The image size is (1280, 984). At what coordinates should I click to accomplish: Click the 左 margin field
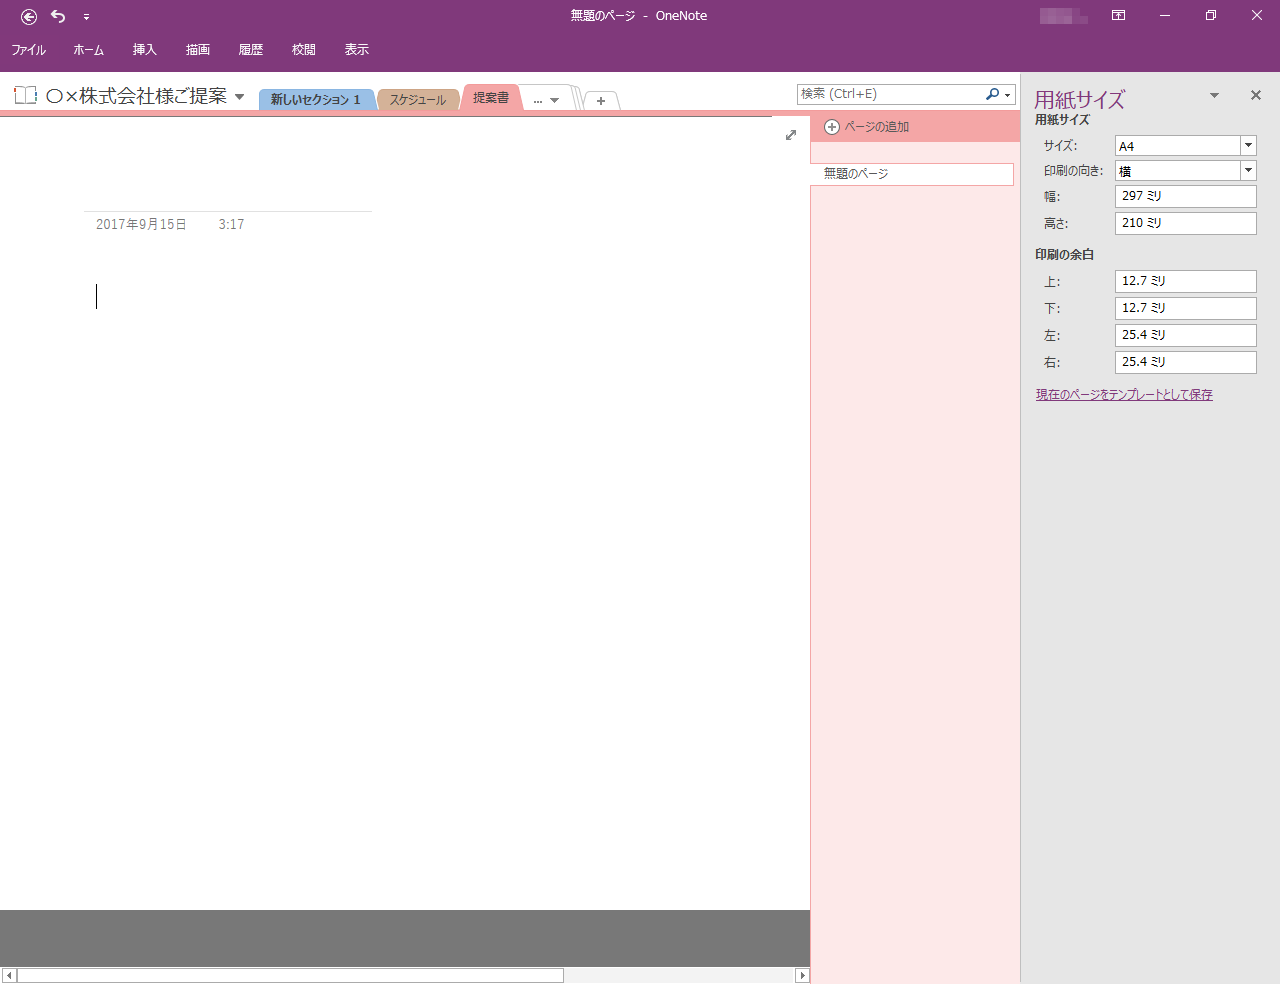[1185, 335]
